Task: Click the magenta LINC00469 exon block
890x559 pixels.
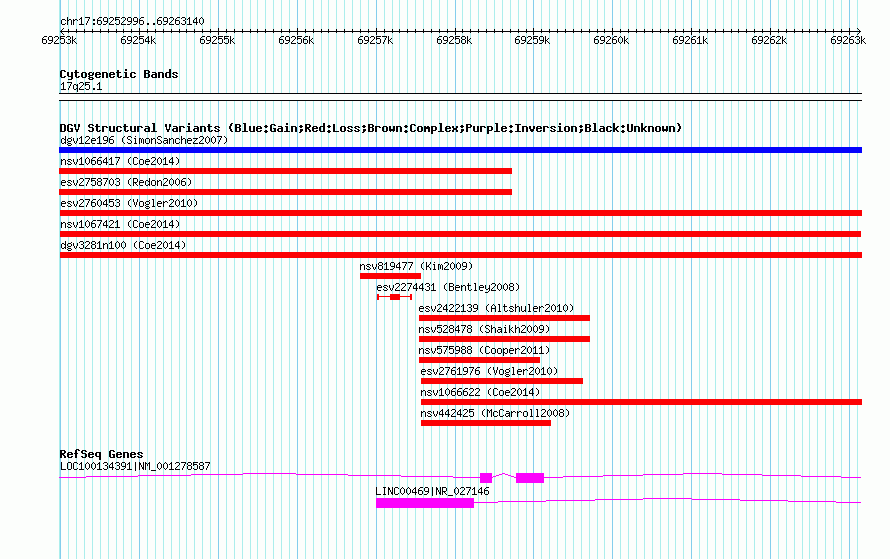Action: (x=425, y=503)
